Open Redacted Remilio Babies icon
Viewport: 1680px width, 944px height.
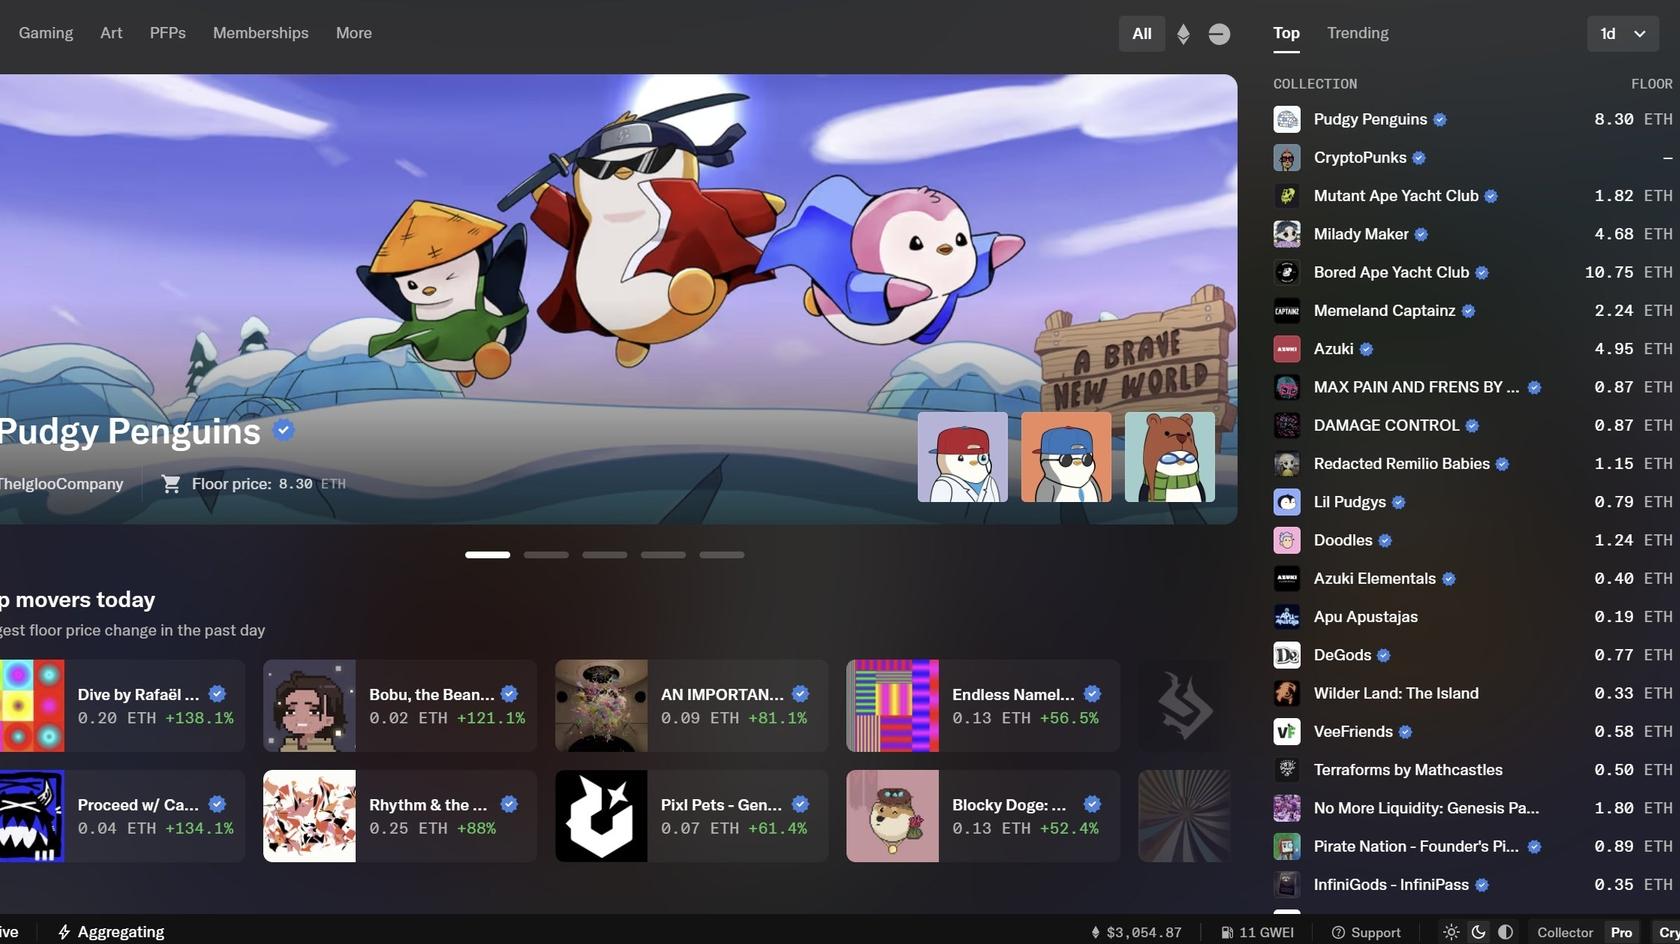[x=1287, y=464]
